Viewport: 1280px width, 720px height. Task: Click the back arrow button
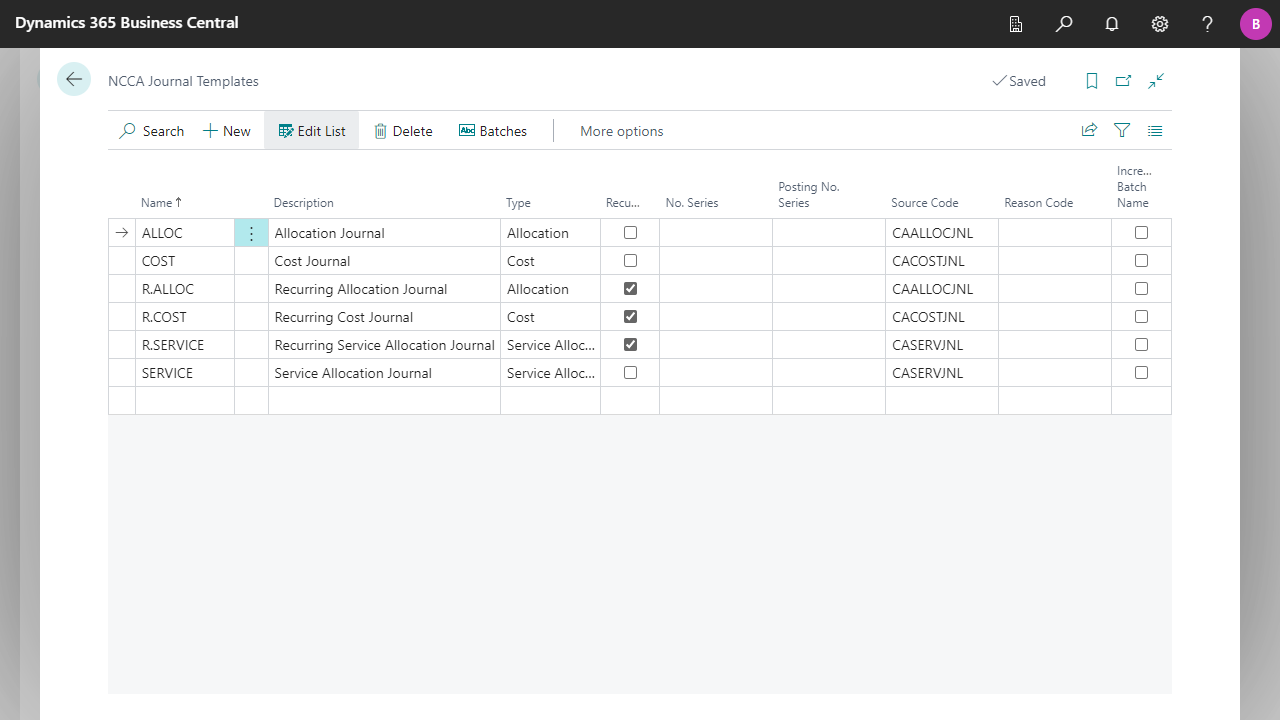click(74, 80)
